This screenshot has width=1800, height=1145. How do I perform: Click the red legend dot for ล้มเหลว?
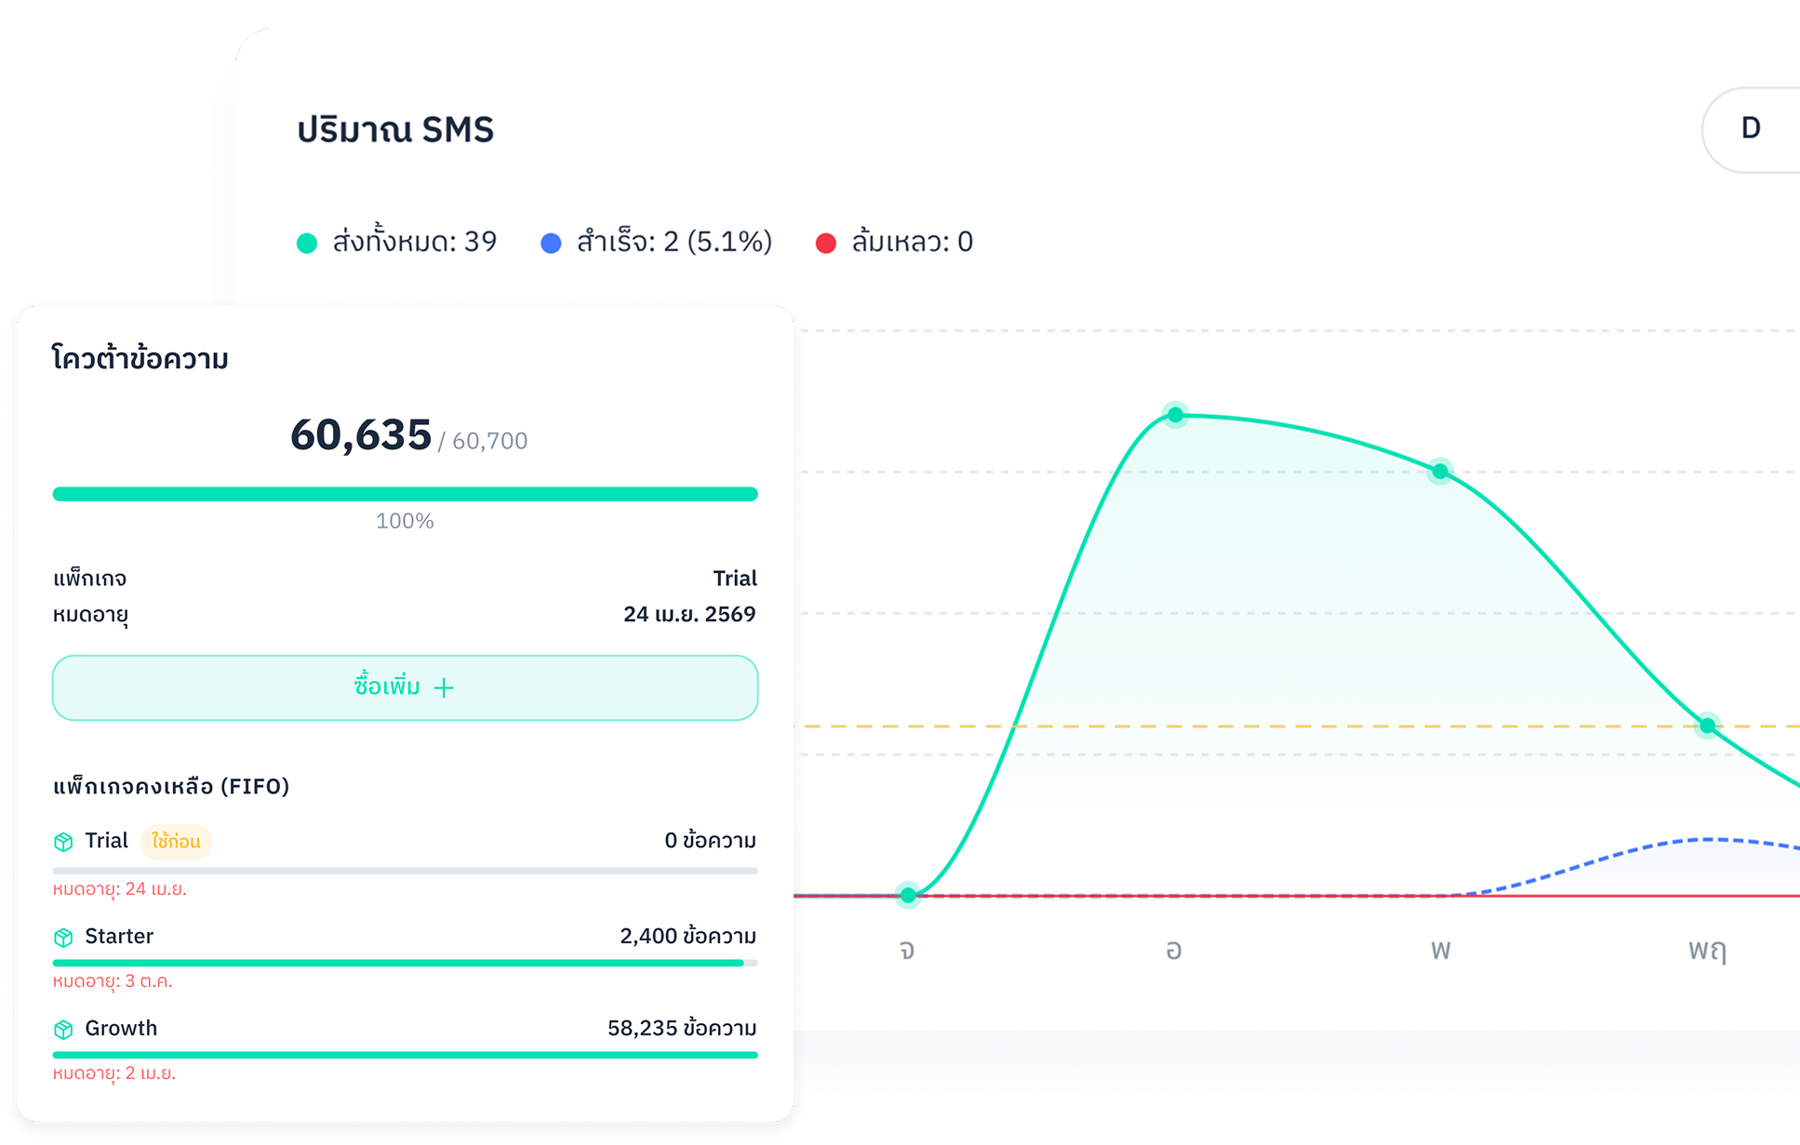coord(826,242)
